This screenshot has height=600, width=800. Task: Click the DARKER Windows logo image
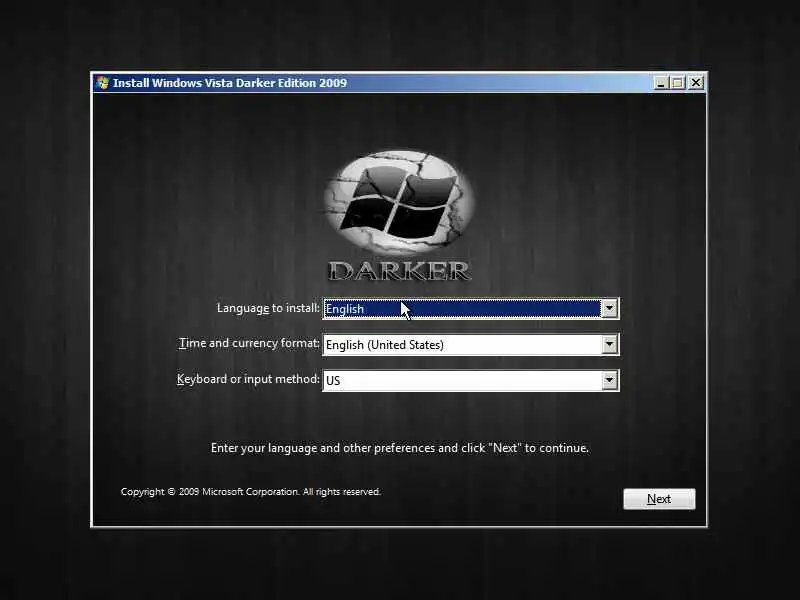pyautogui.click(x=399, y=215)
